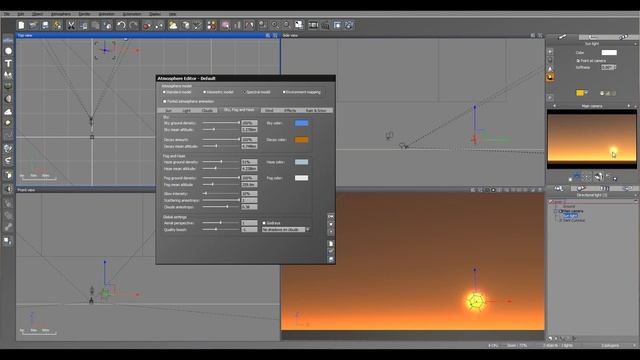The width and height of the screenshot is (640, 360).
Task: Open the File menu
Action: click(7, 14)
